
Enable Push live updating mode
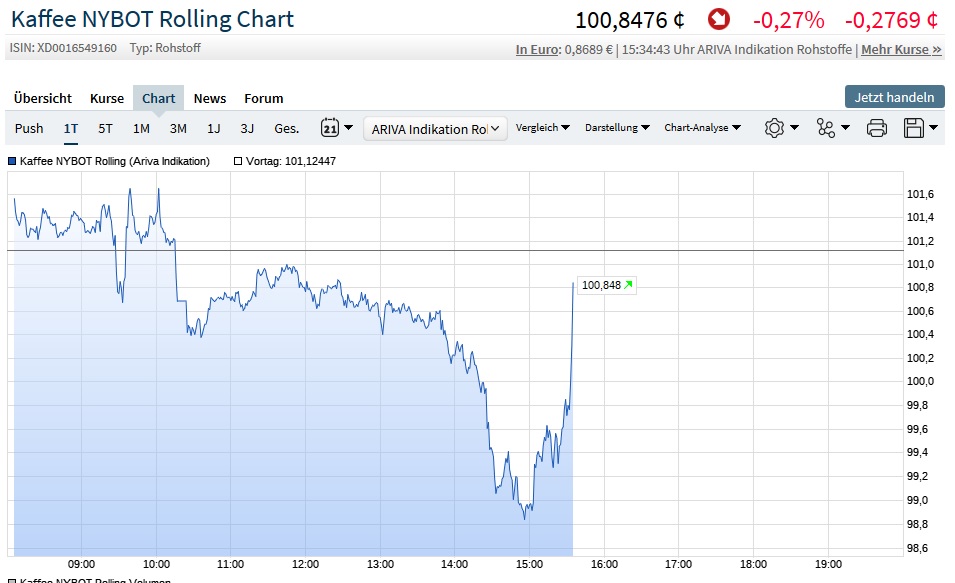(29, 128)
